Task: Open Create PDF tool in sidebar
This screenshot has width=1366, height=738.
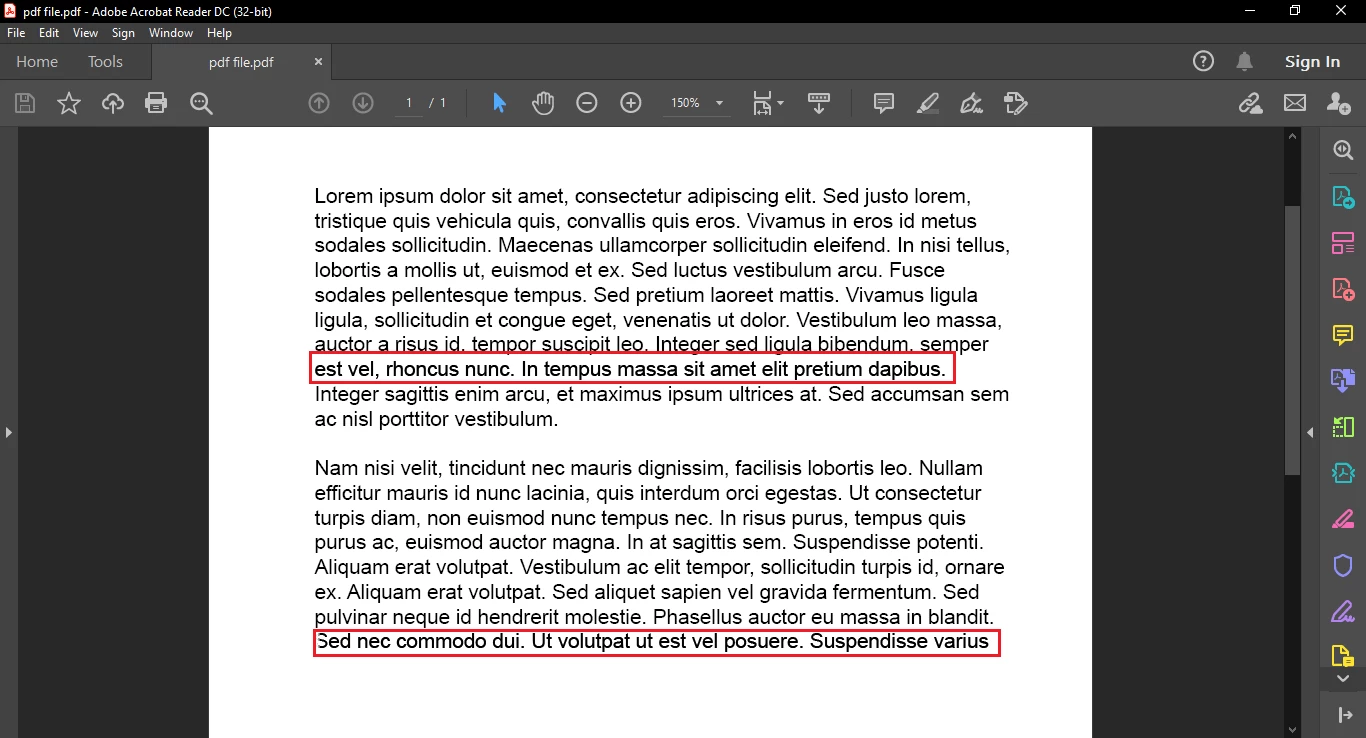Action: [1342, 289]
